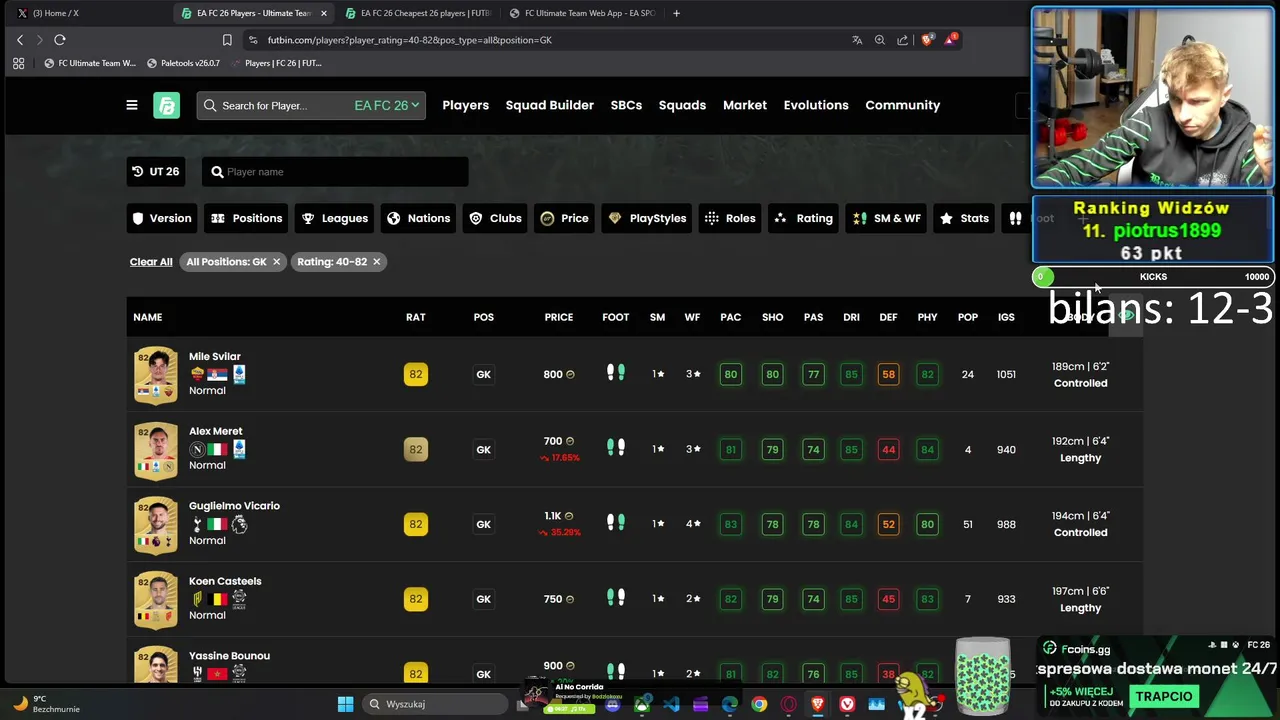The image size is (1280, 720).
Task: Open Yassine Bounou player page
Action: pyautogui.click(x=229, y=656)
